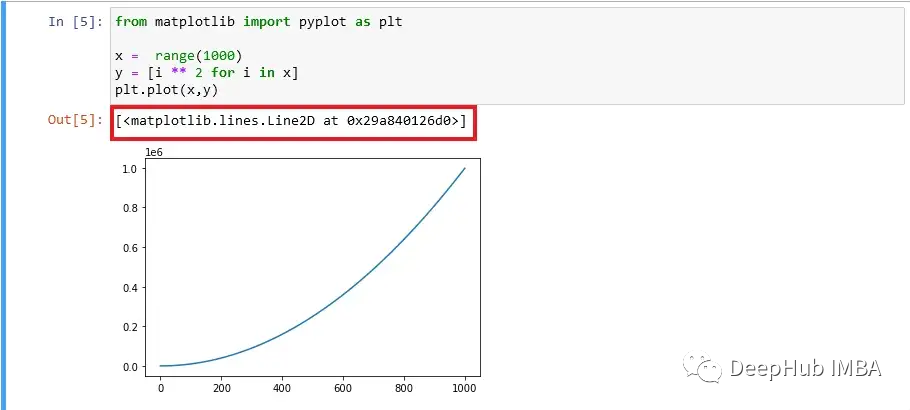Screen dimensions: 910x410
Task: Click the y-axis tick label 0.6
Action: 131,248
